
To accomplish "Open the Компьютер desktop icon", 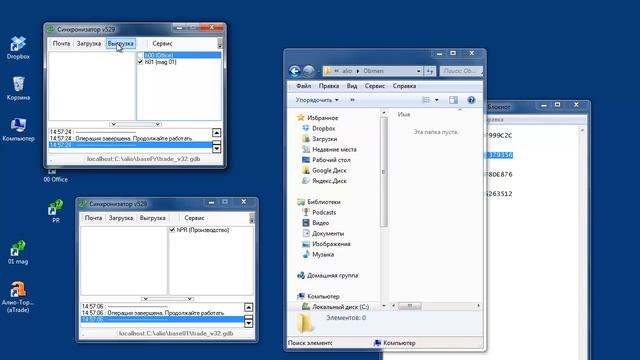I will point(18,129).
